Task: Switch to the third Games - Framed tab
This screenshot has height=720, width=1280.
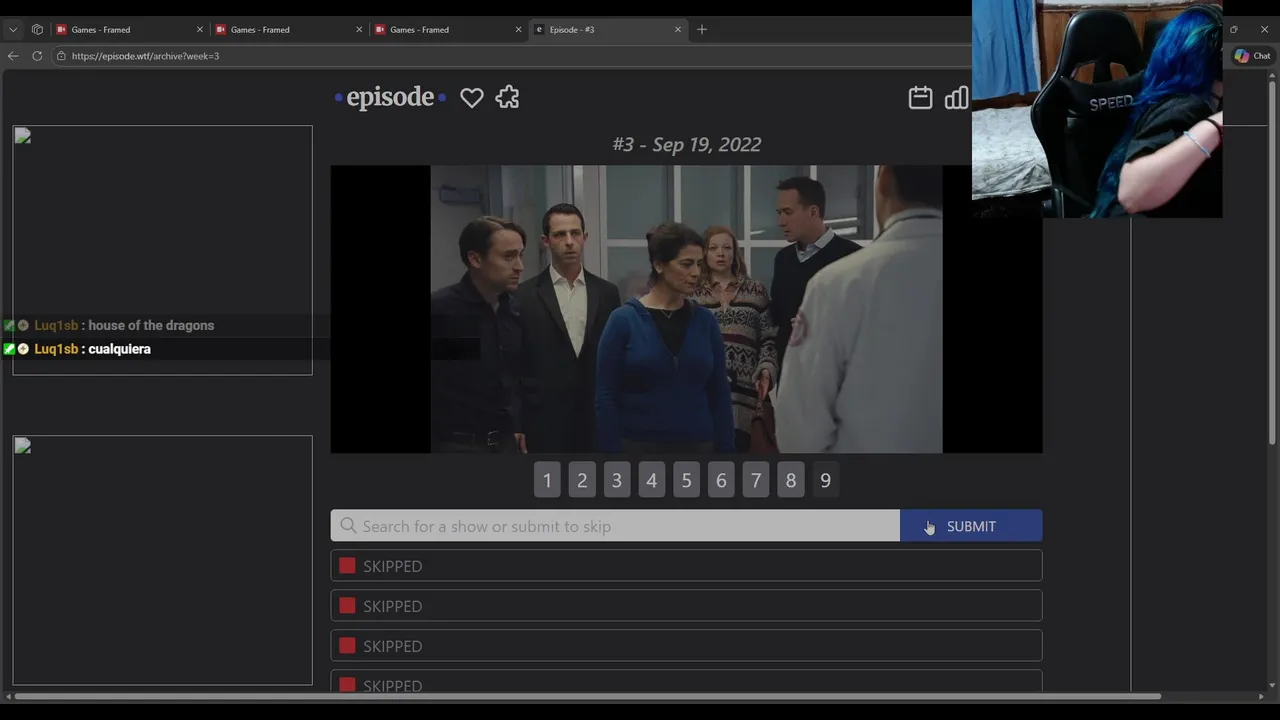Action: pos(448,29)
